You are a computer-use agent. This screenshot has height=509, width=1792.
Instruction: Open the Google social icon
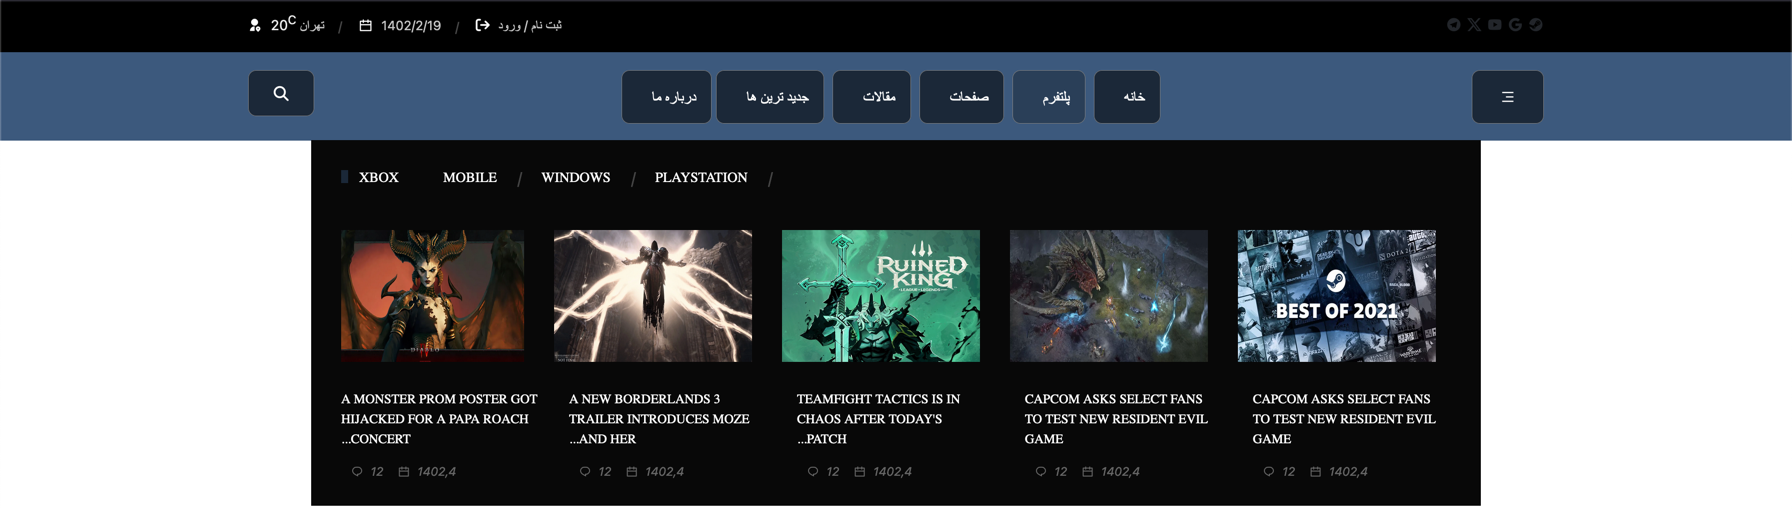(1515, 25)
